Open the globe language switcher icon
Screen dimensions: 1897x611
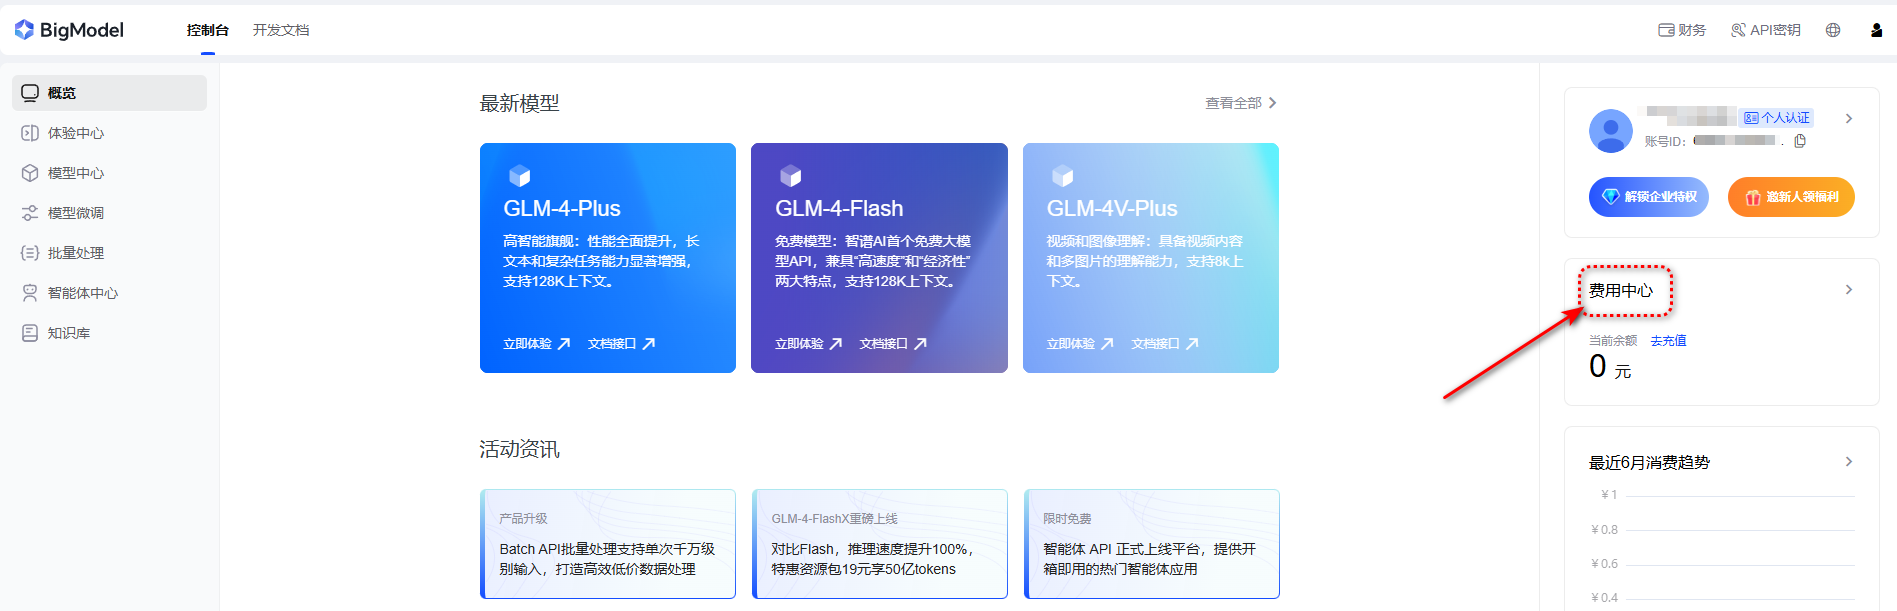1833,30
